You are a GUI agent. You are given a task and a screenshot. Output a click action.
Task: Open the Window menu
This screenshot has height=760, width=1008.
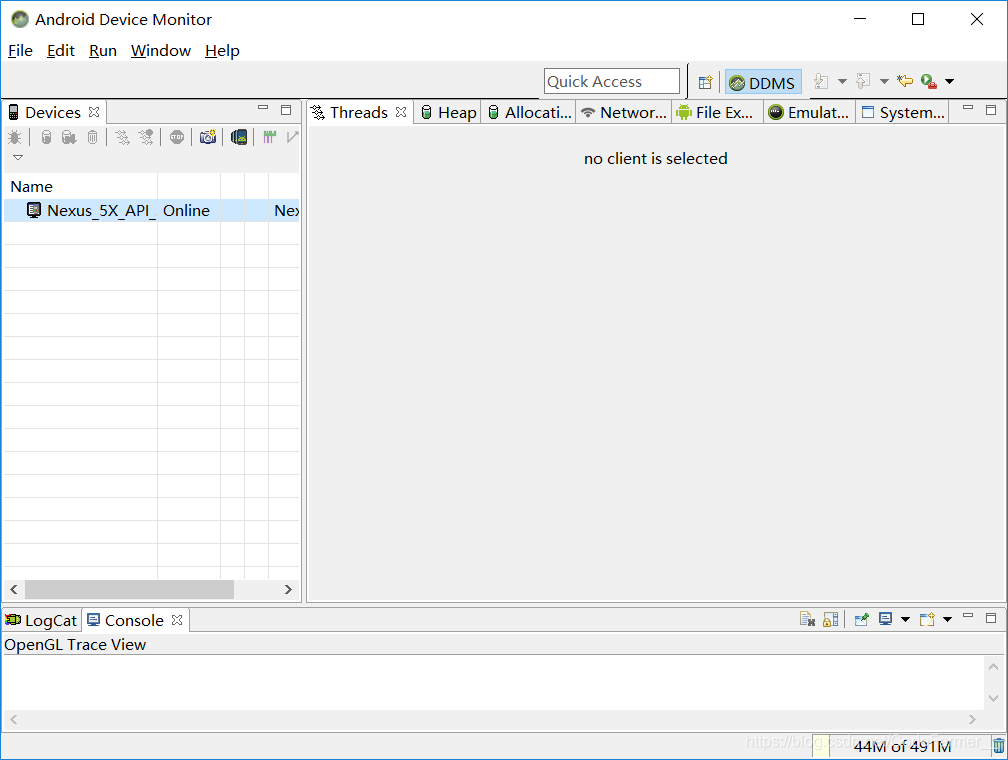pos(161,51)
